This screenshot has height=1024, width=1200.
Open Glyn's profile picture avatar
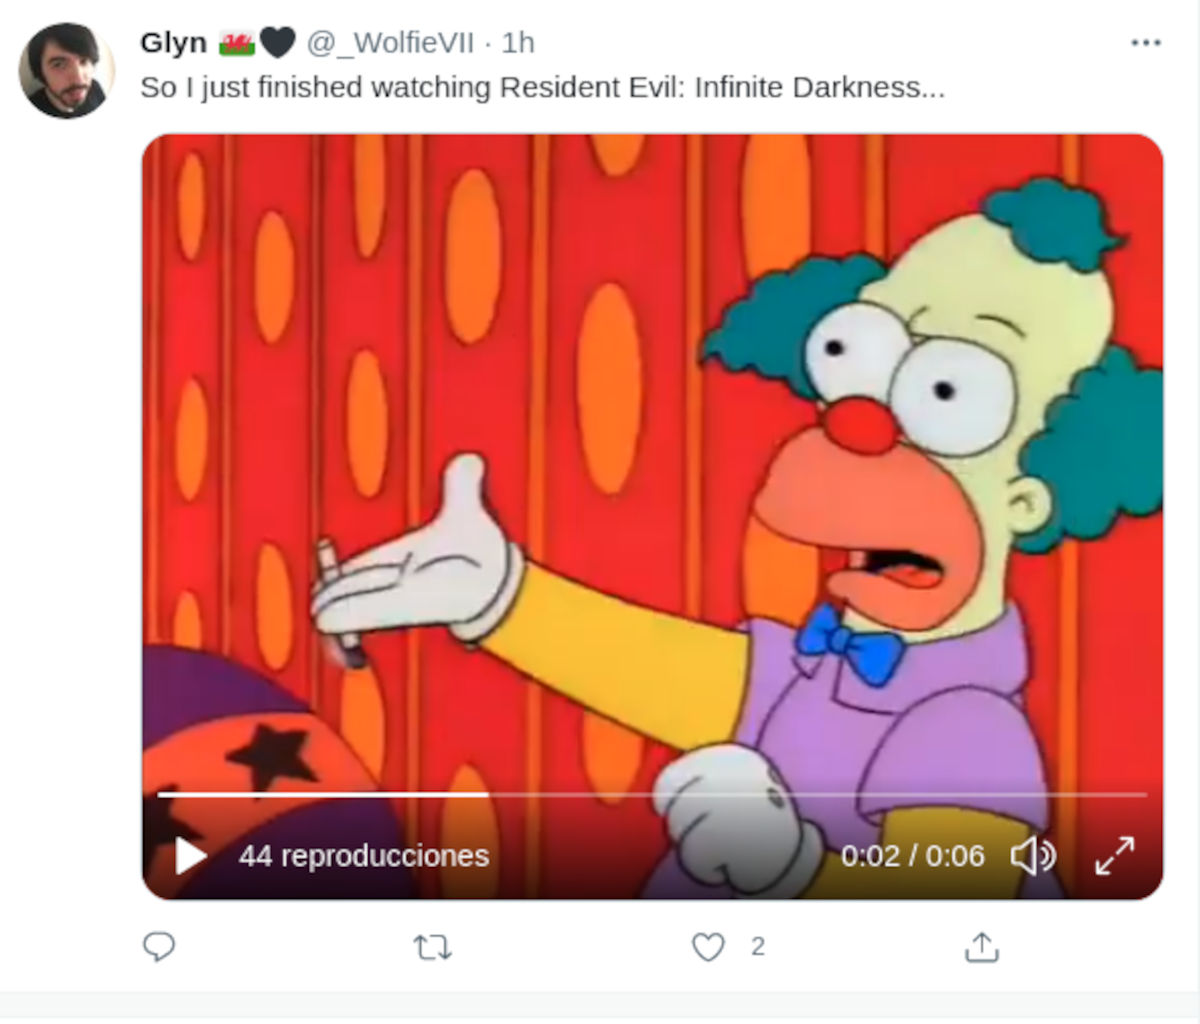tap(66, 70)
